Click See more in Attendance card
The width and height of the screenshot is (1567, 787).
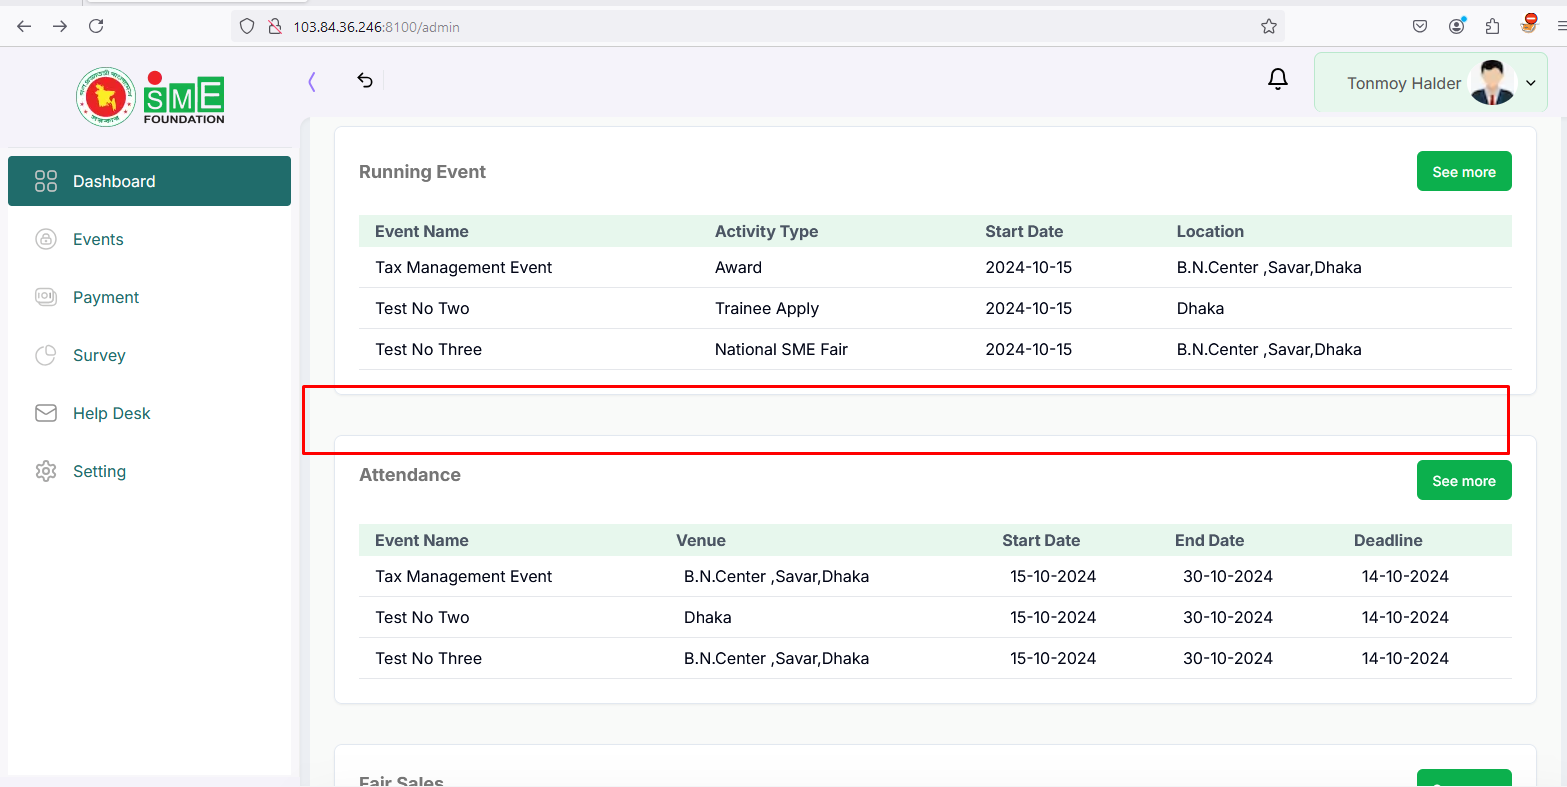click(1464, 481)
